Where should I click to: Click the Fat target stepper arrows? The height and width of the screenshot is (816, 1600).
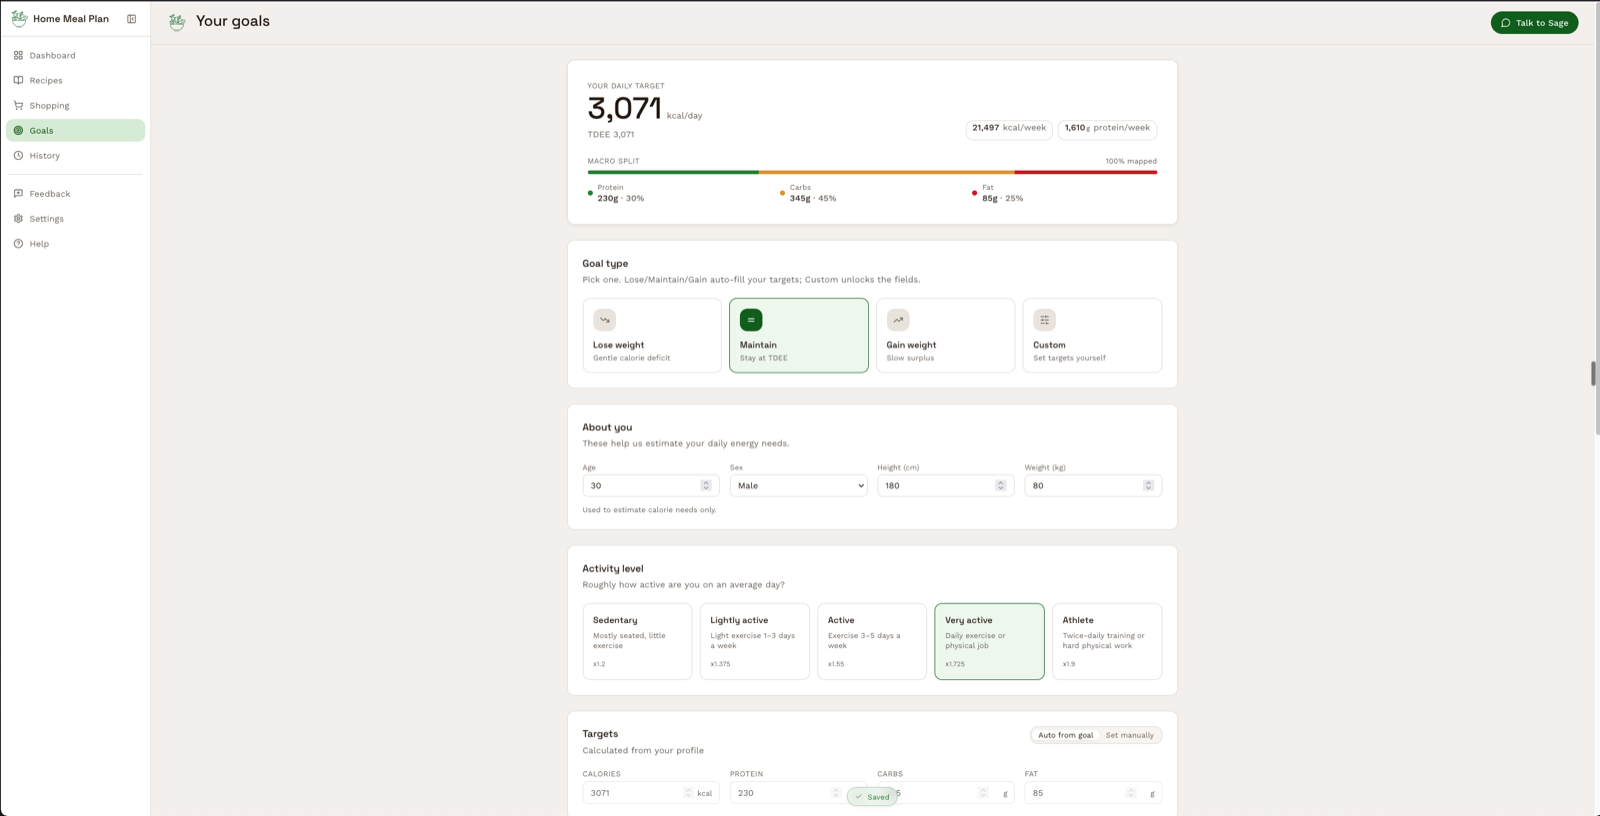click(x=1131, y=793)
